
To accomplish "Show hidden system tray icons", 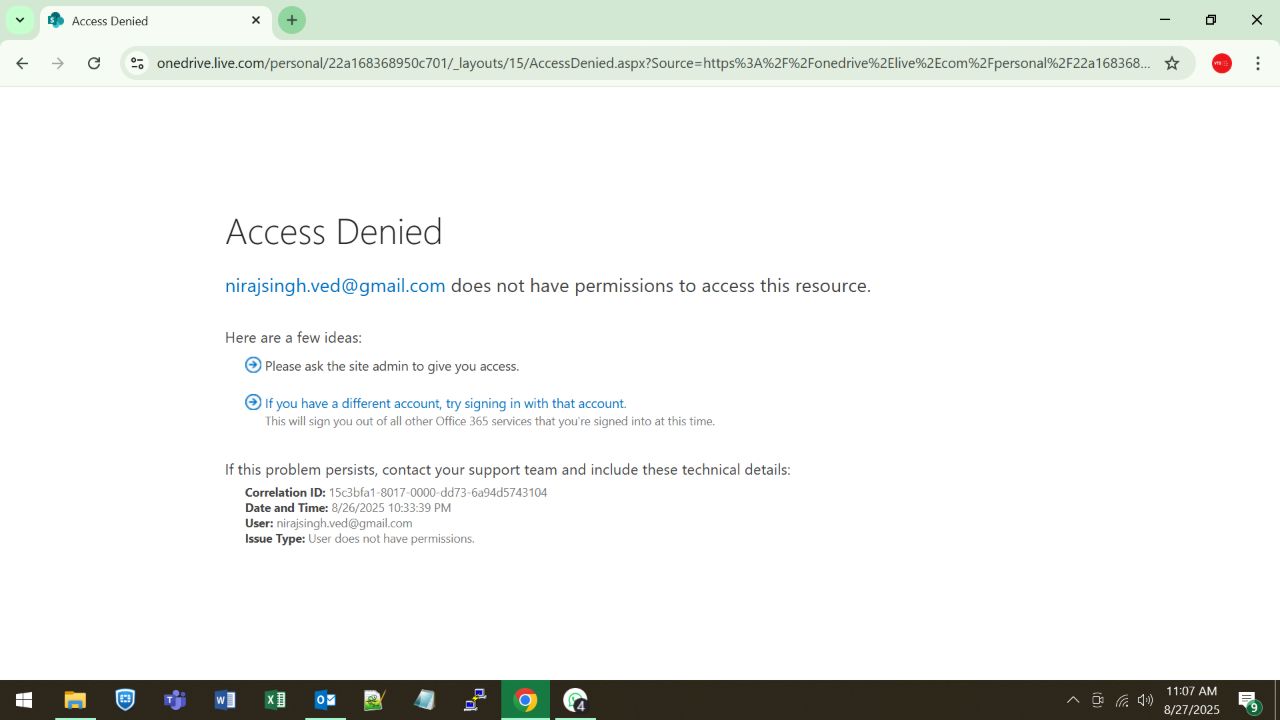I will pyautogui.click(x=1073, y=700).
